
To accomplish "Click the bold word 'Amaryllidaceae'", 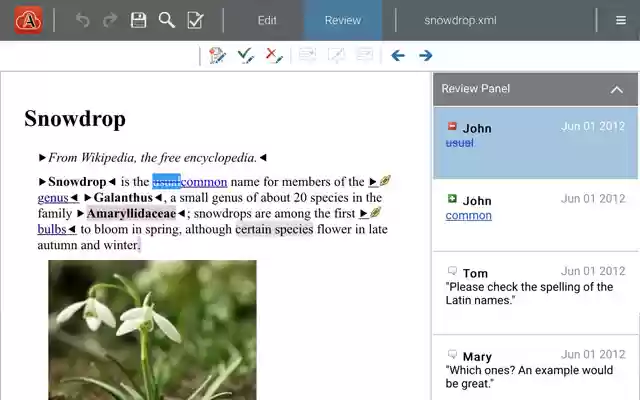I will click(131, 213).
